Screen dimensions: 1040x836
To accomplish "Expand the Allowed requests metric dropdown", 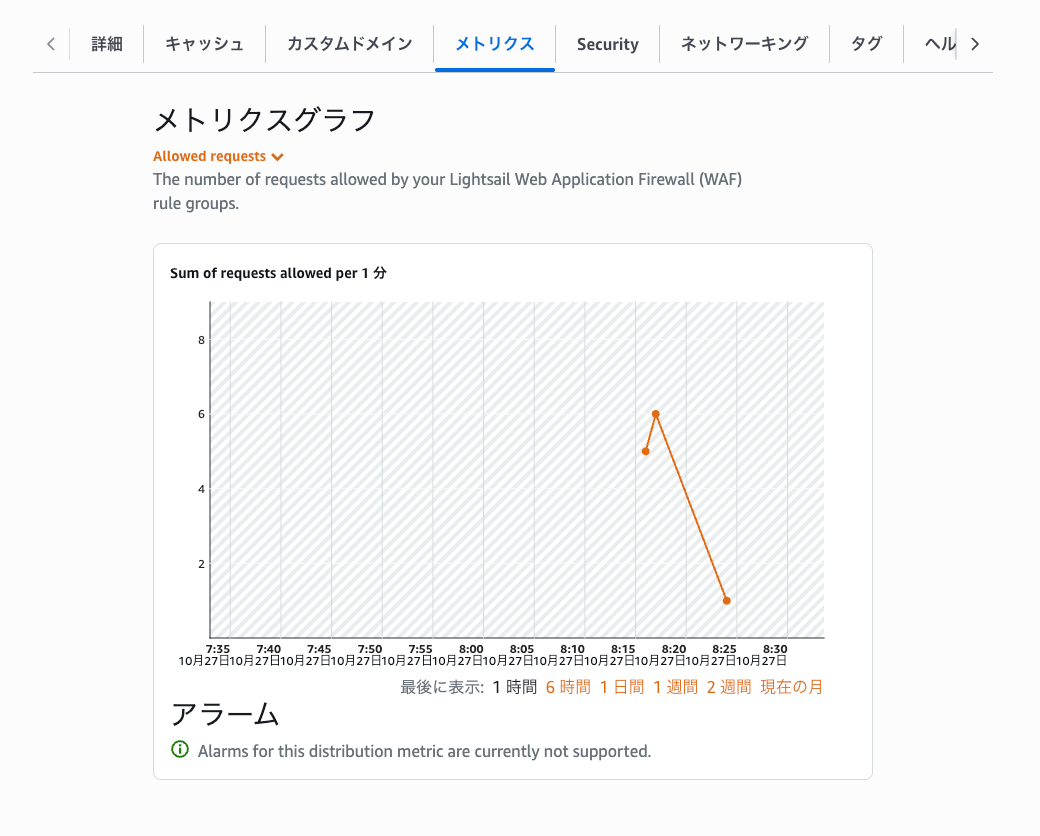I will tap(218, 157).
